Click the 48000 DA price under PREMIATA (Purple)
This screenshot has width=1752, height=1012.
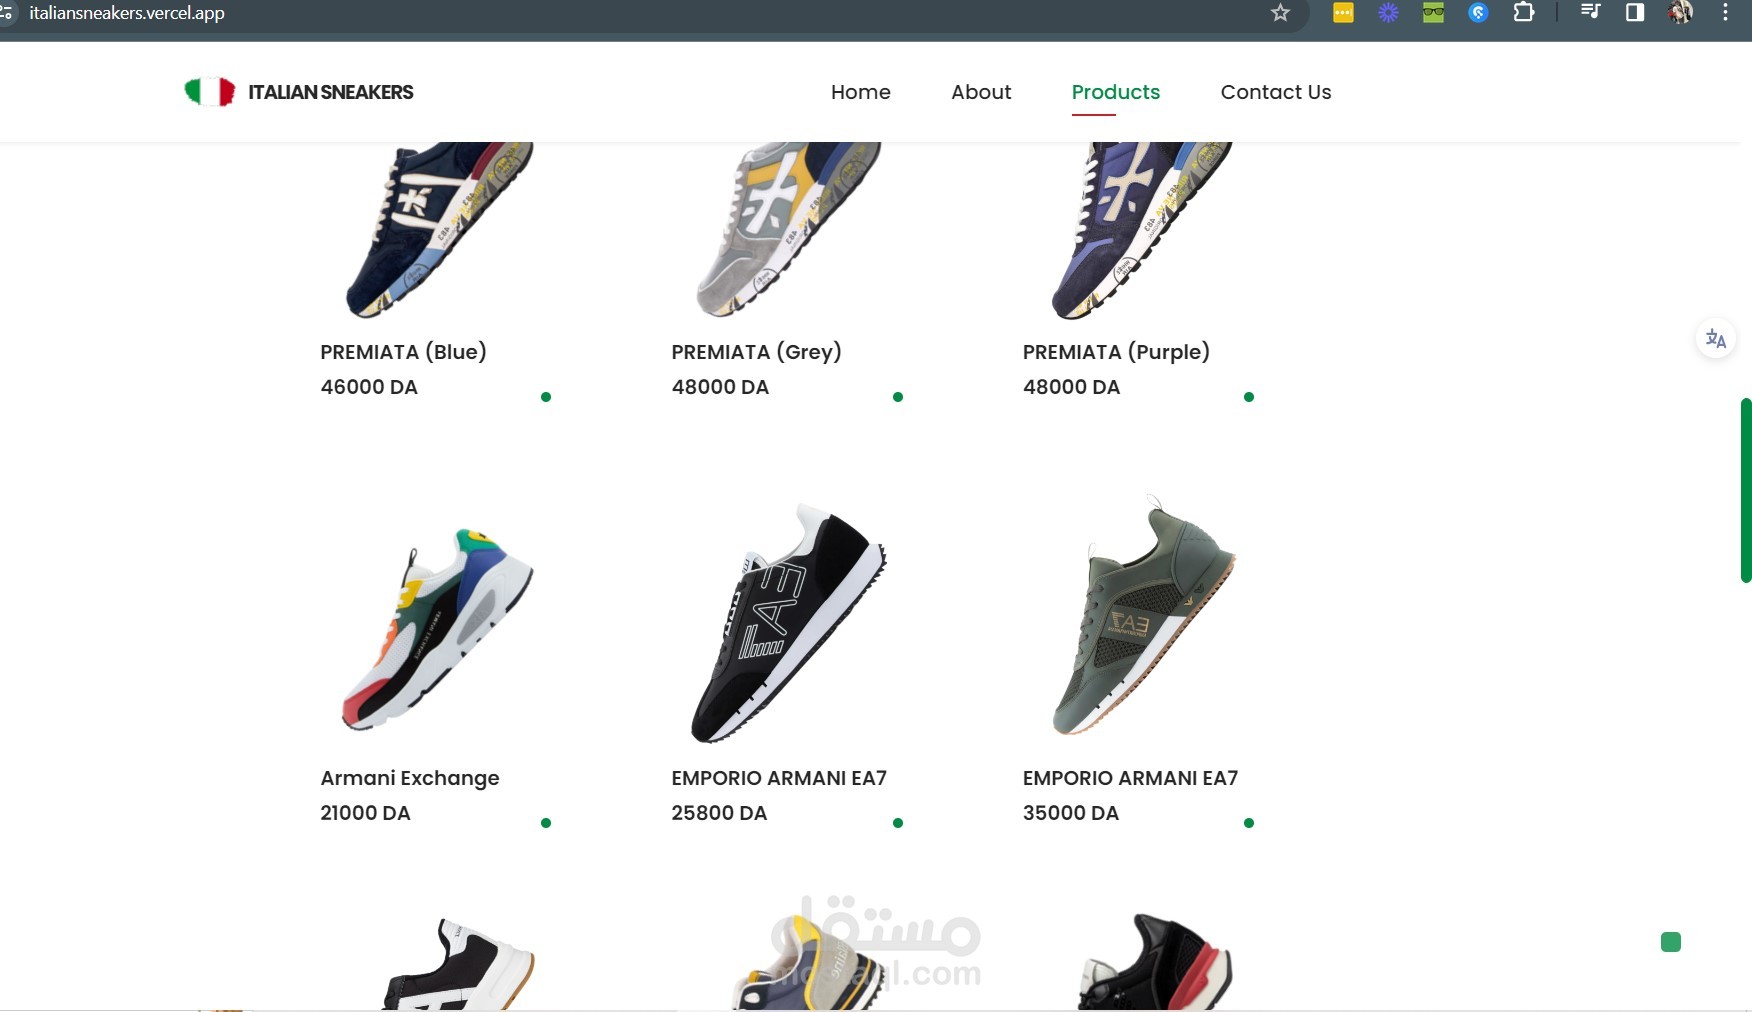(x=1071, y=387)
